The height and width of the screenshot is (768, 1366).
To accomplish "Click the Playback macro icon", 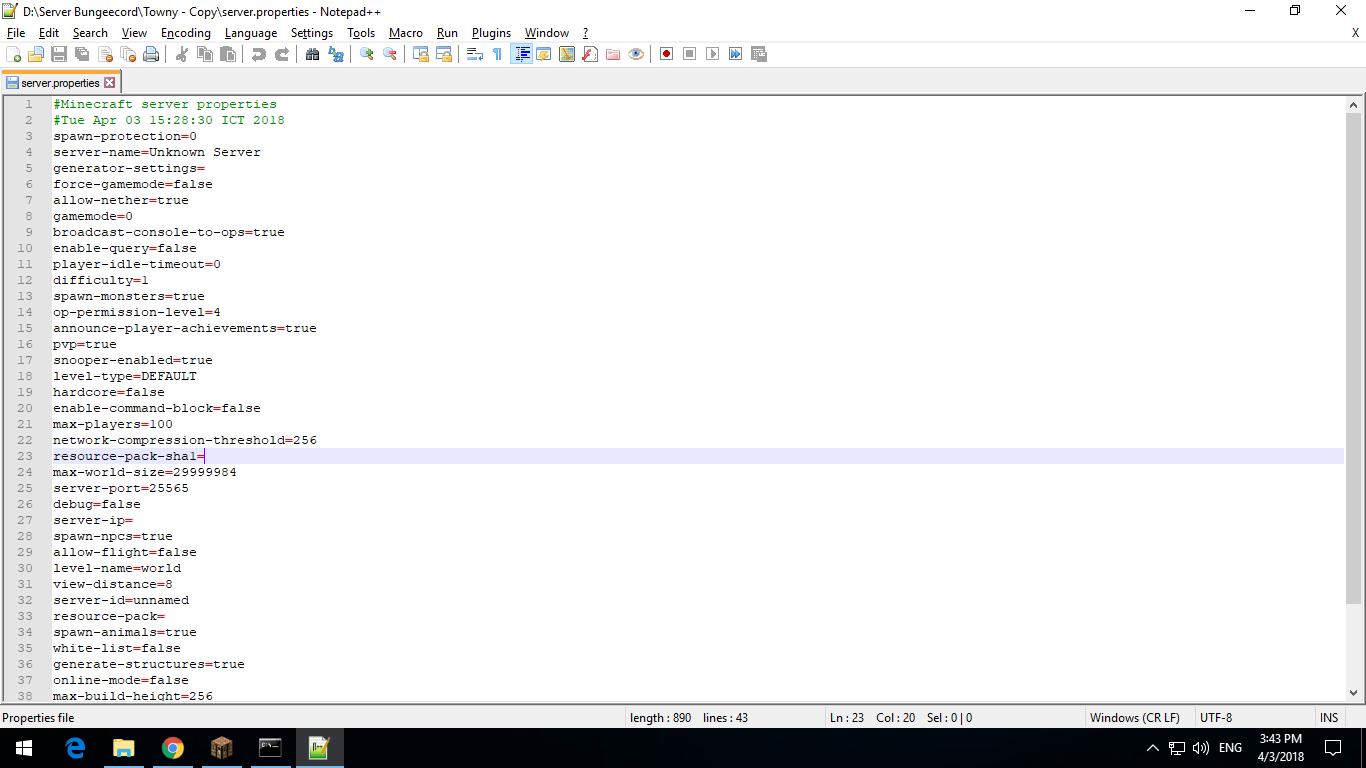I will point(713,54).
